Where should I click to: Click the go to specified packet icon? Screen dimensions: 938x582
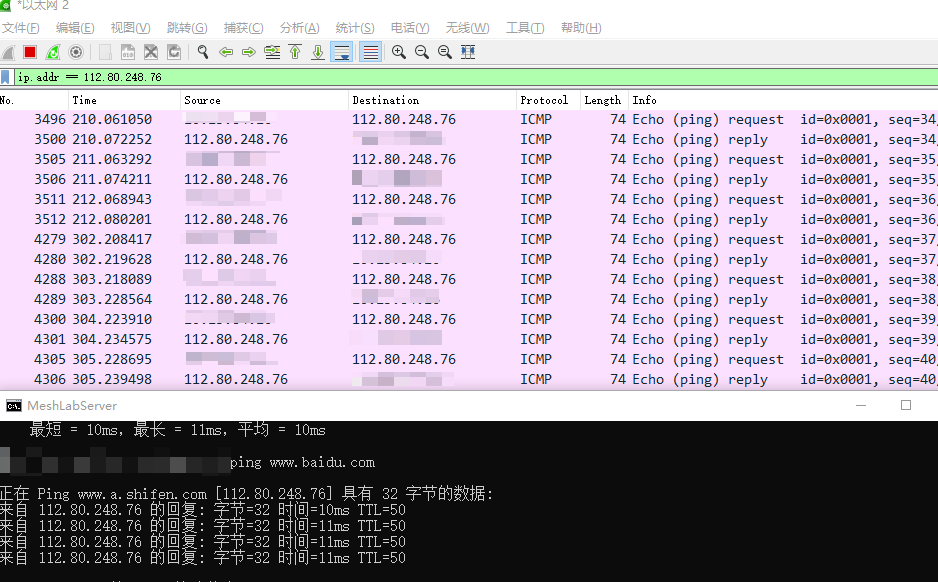(x=272, y=53)
